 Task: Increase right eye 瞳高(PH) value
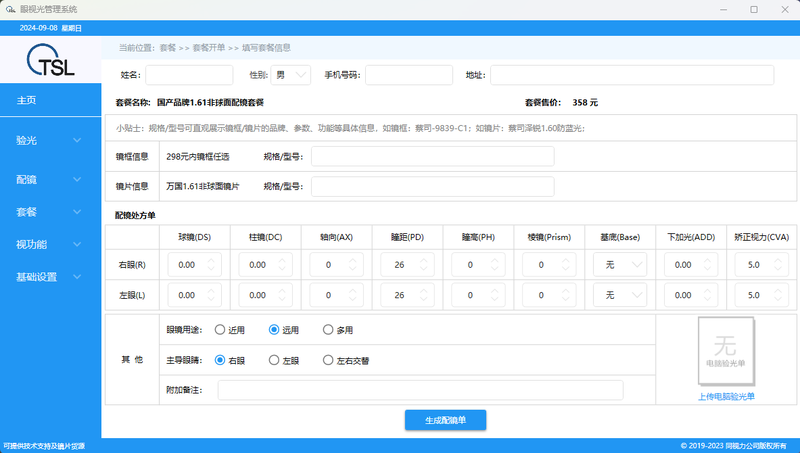tap(494, 261)
